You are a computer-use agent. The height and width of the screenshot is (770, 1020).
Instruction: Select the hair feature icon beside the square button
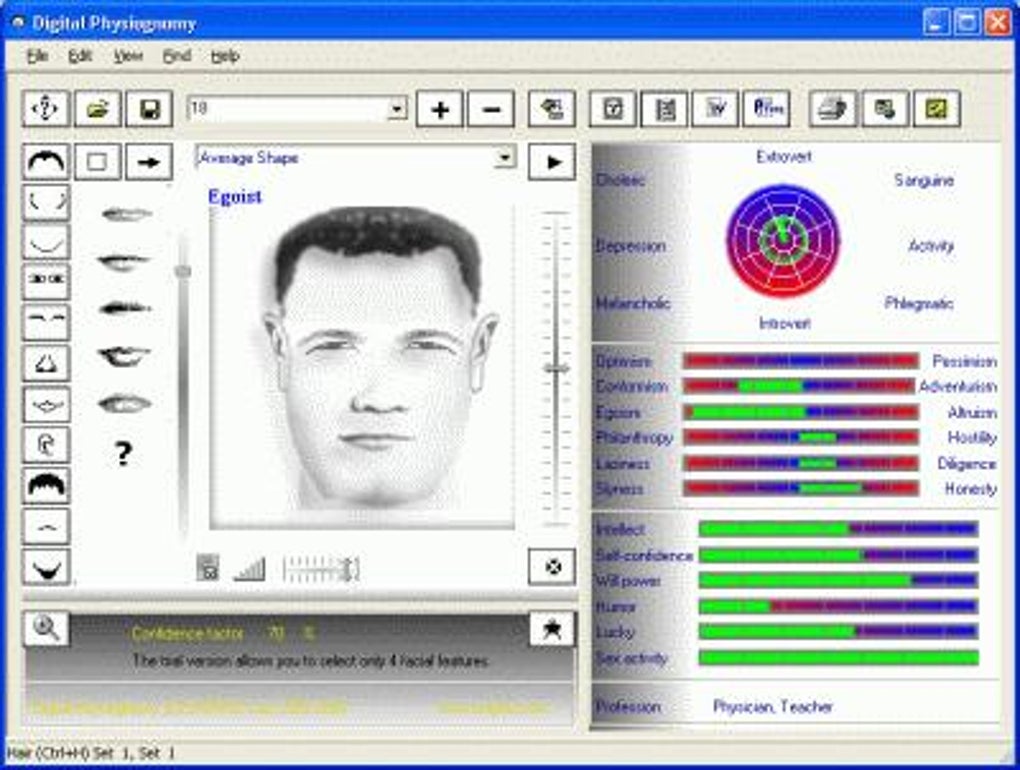pyautogui.click(x=46, y=161)
